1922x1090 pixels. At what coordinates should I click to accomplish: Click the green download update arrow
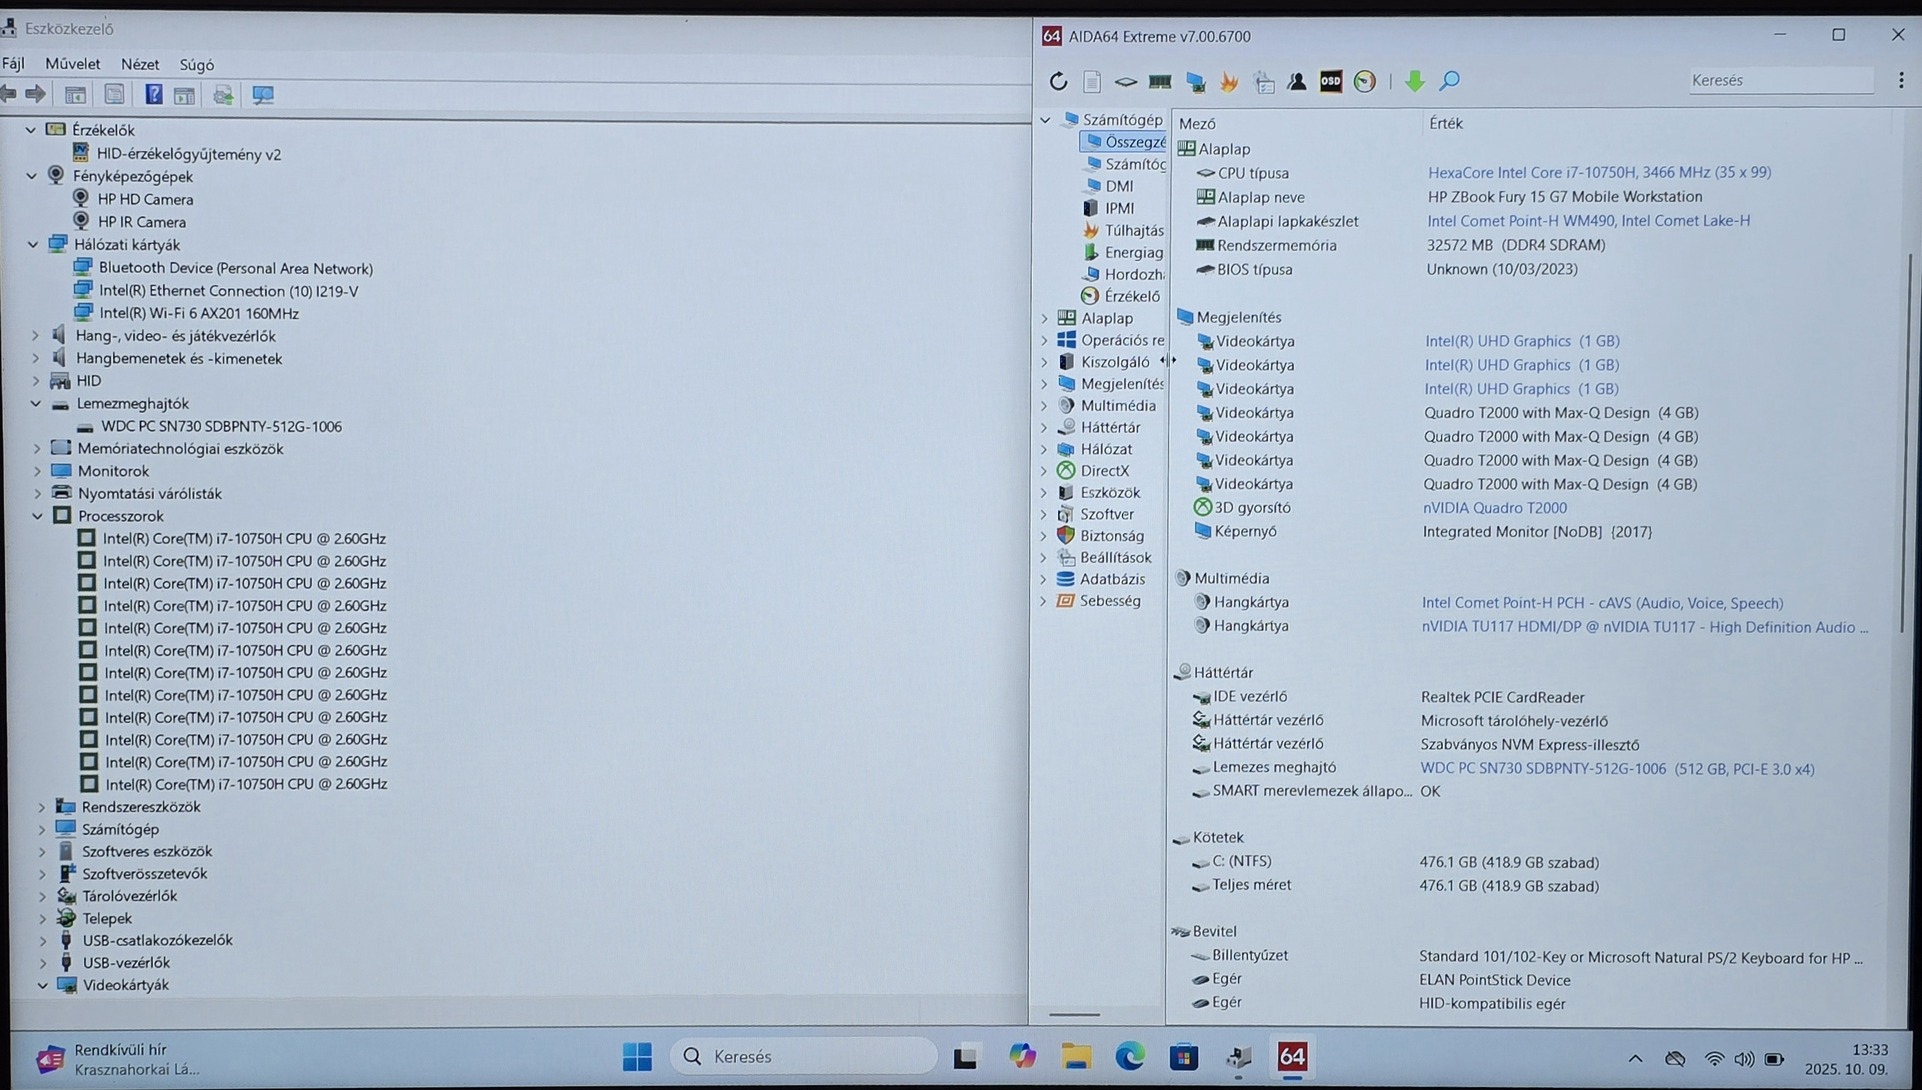[1414, 82]
